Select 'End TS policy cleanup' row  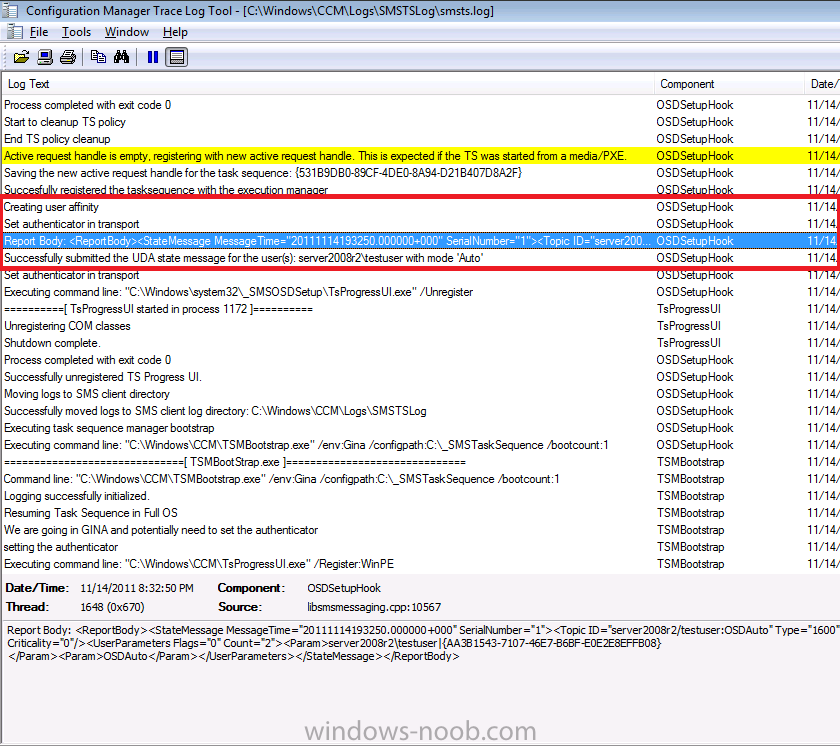(x=420, y=139)
